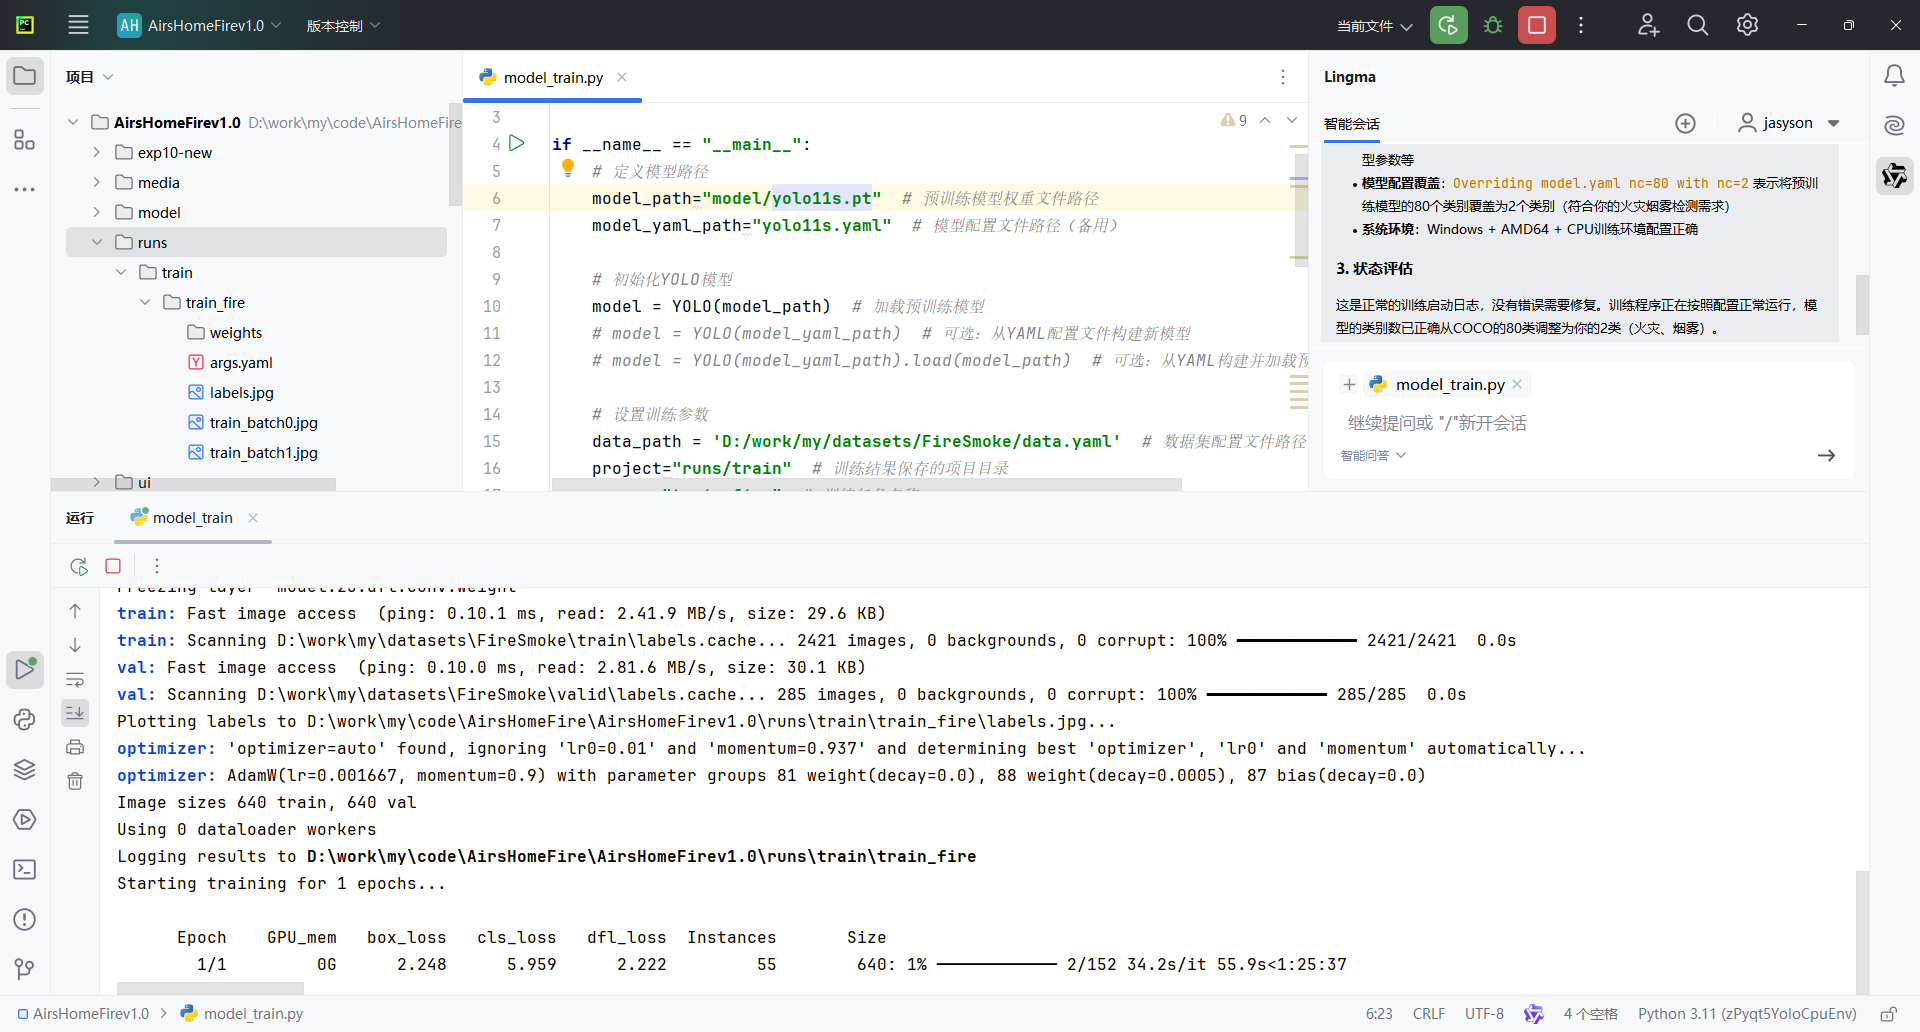Expand the media folder
Image resolution: width=1920 pixels, height=1032 pixels.
(97, 182)
